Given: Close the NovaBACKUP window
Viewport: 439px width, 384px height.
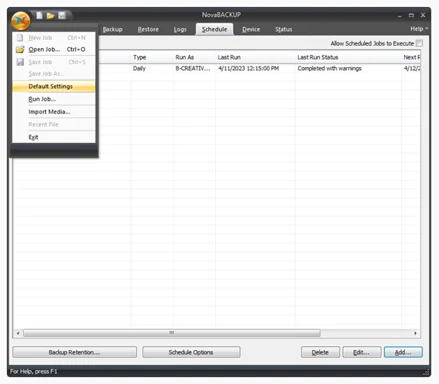Looking at the screenshot, I should (x=423, y=15).
